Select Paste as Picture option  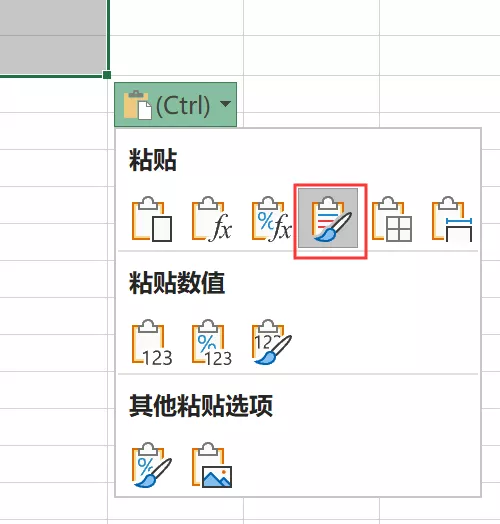212,465
